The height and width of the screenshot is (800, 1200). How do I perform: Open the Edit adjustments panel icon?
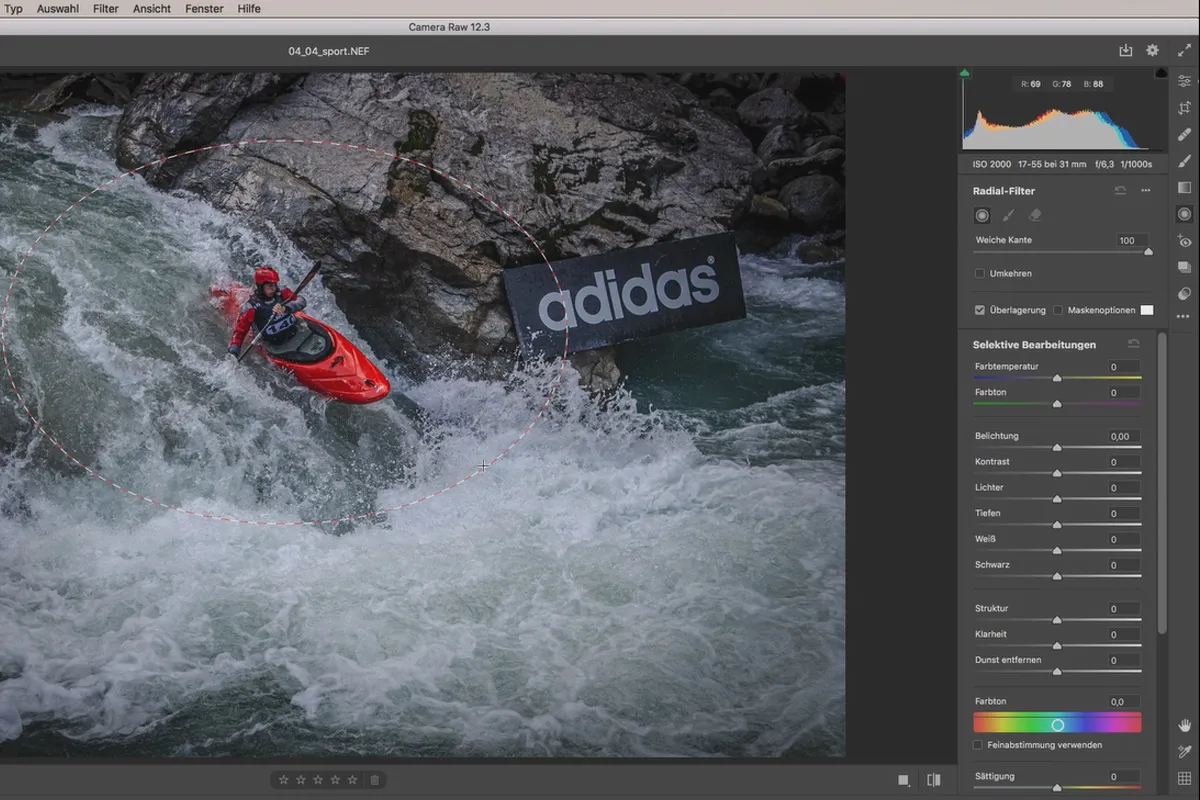tap(1184, 81)
